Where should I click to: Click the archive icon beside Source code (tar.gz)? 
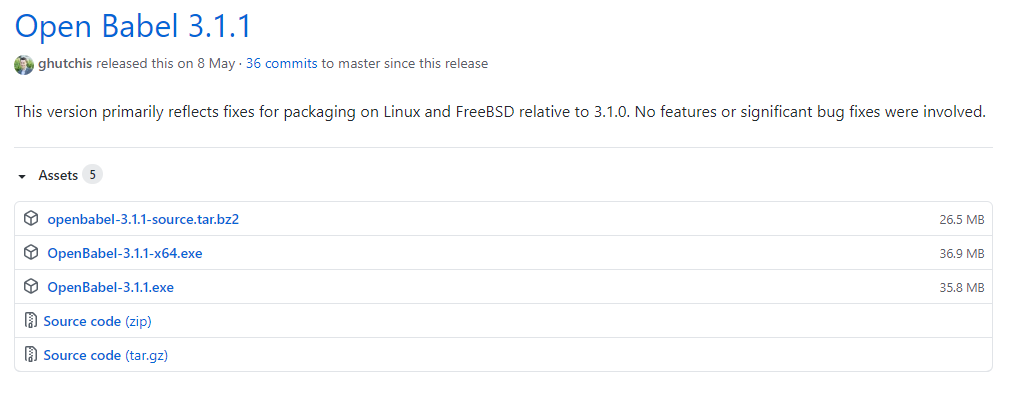click(30, 355)
